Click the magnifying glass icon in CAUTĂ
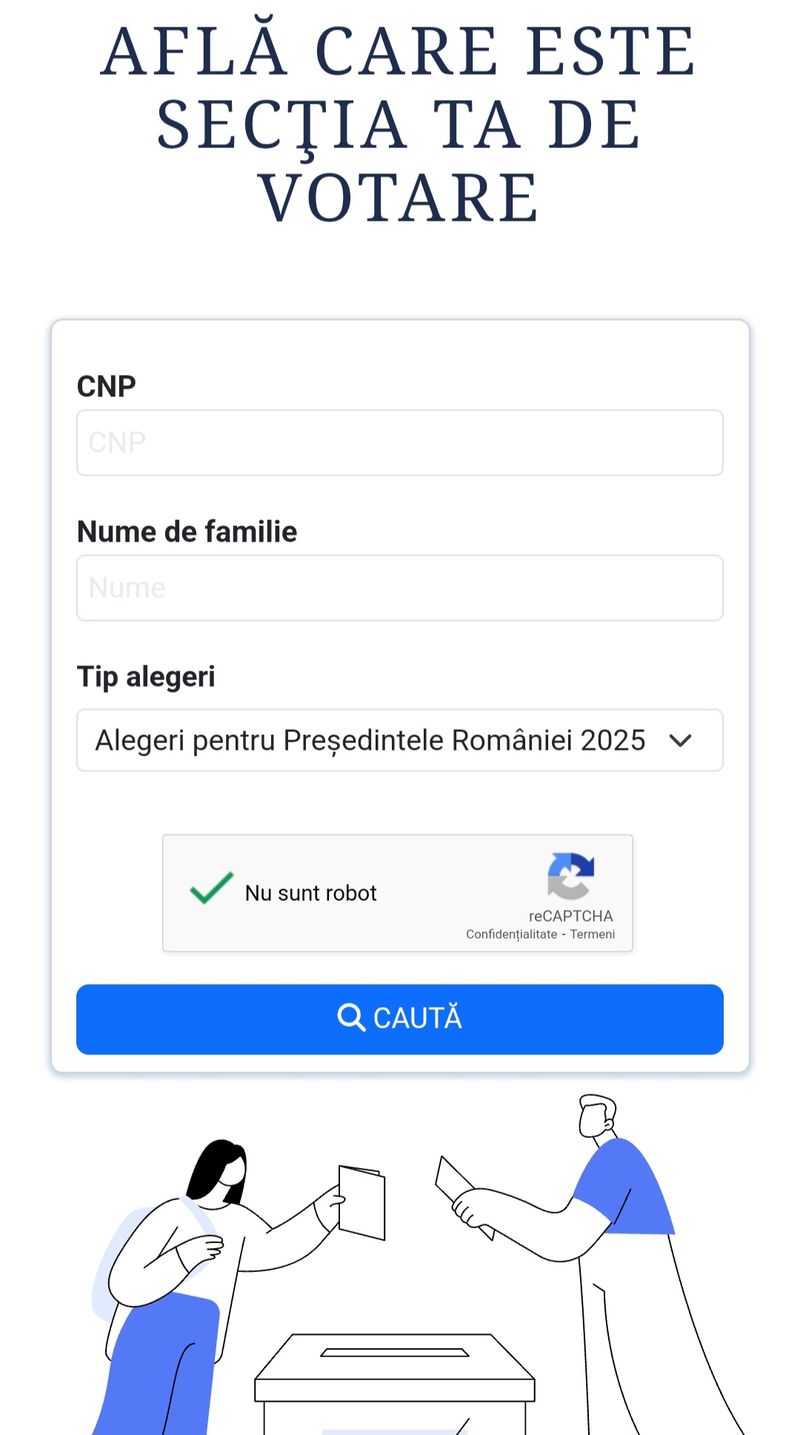 [351, 1018]
